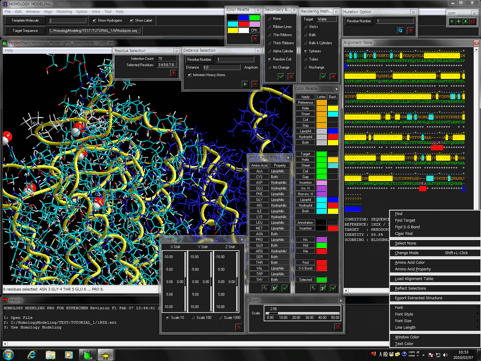The image size is (481, 361).
Task: Run Distance Selection with green arrow icon
Action: pyautogui.click(x=245, y=84)
